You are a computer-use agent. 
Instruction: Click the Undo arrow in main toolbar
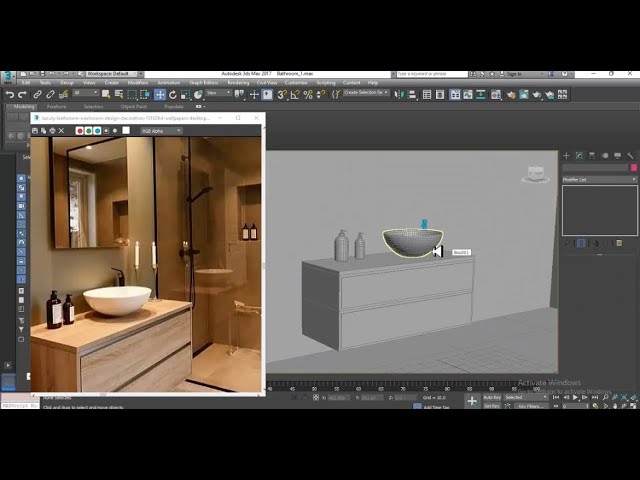tap(9, 95)
